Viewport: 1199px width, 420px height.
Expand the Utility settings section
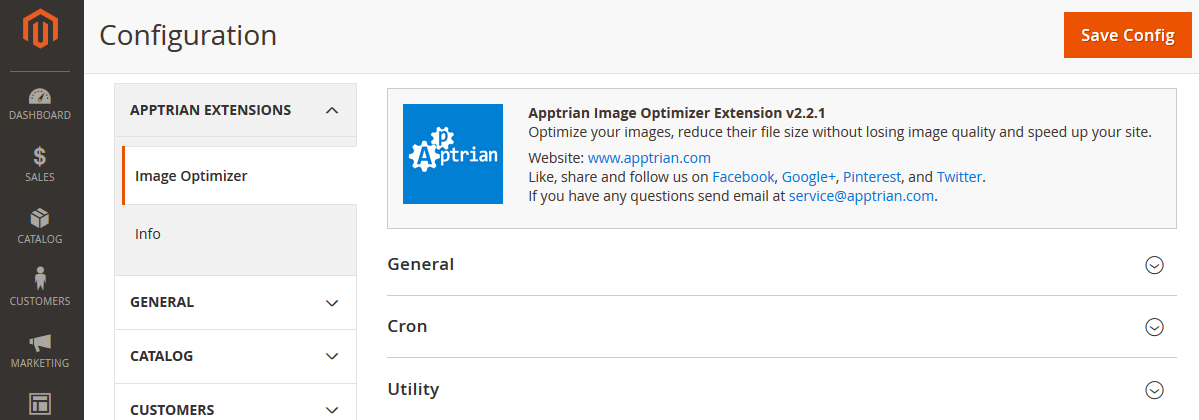[x=1154, y=389]
